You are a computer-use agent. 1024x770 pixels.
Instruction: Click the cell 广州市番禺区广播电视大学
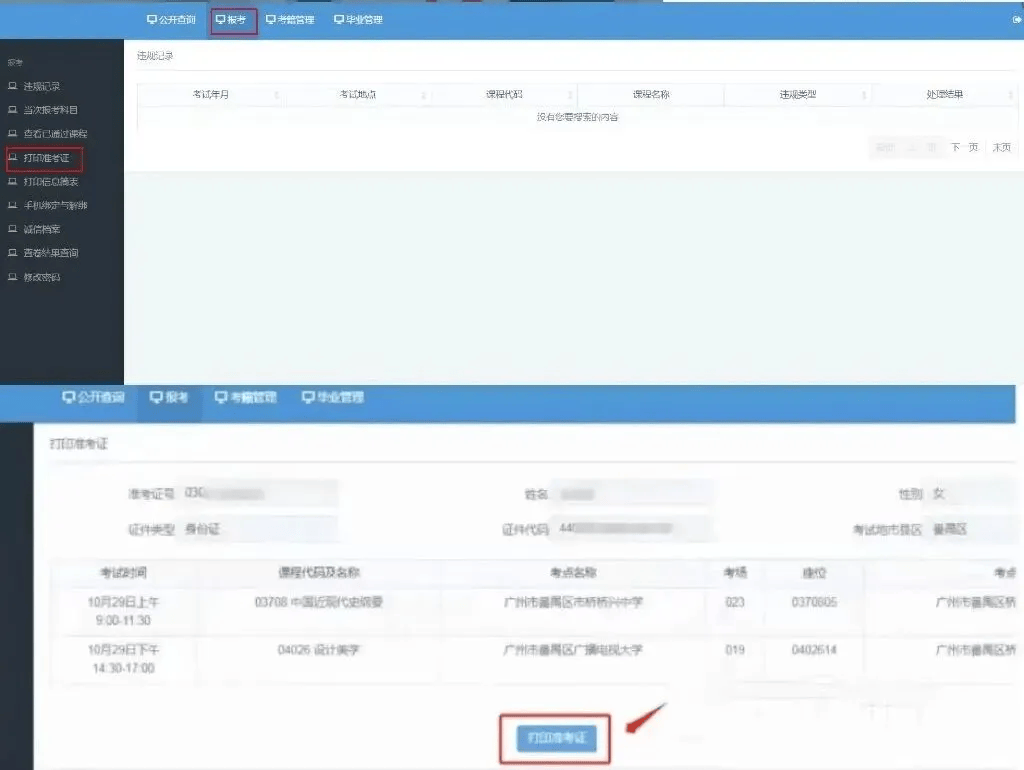(573, 650)
